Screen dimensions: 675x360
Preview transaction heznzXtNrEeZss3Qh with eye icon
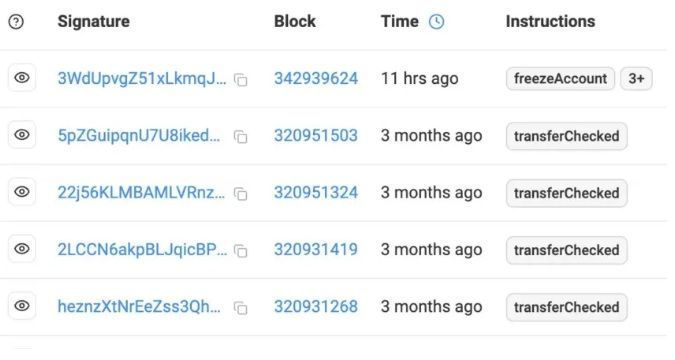(22, 306)
